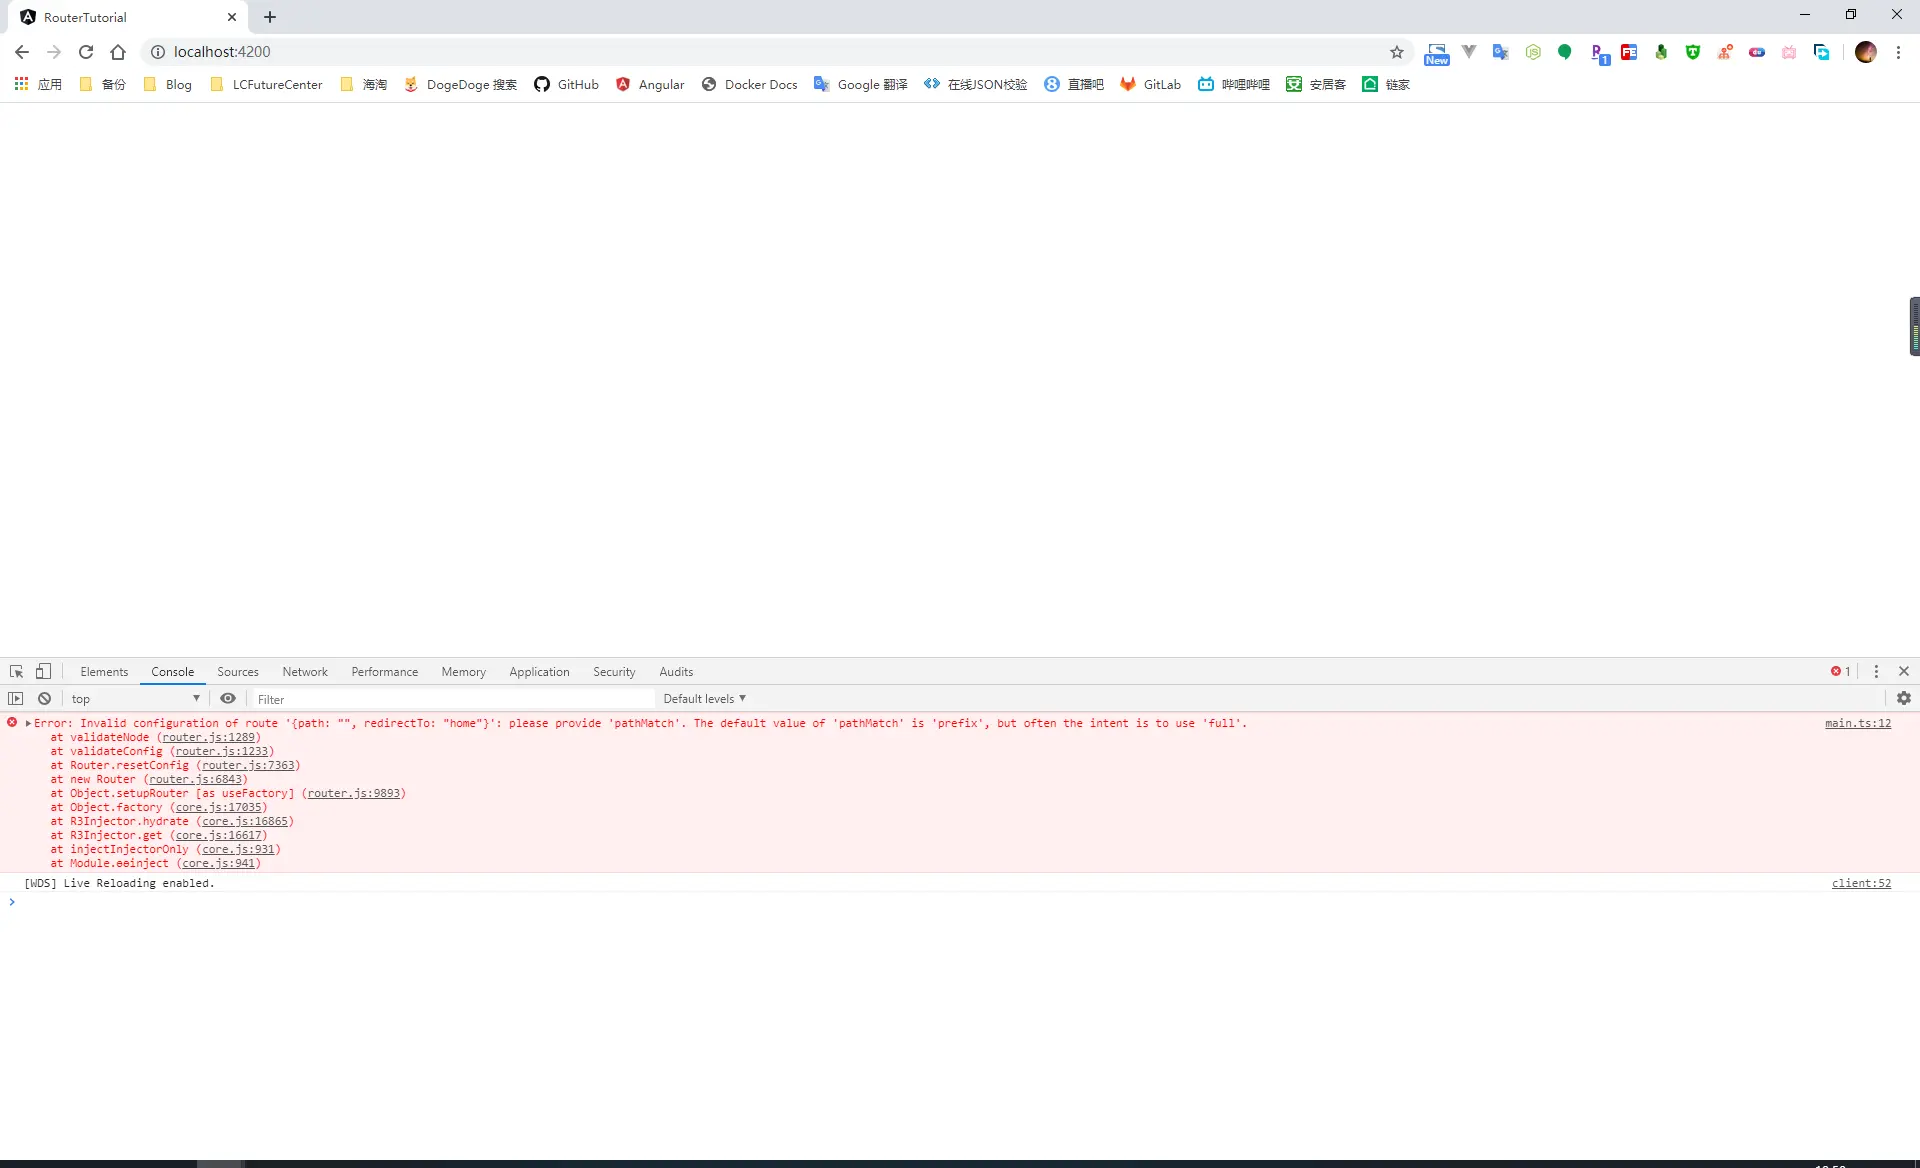Click the inspect element picker icon
The image size is (1920, 1168).
point(16,672)
